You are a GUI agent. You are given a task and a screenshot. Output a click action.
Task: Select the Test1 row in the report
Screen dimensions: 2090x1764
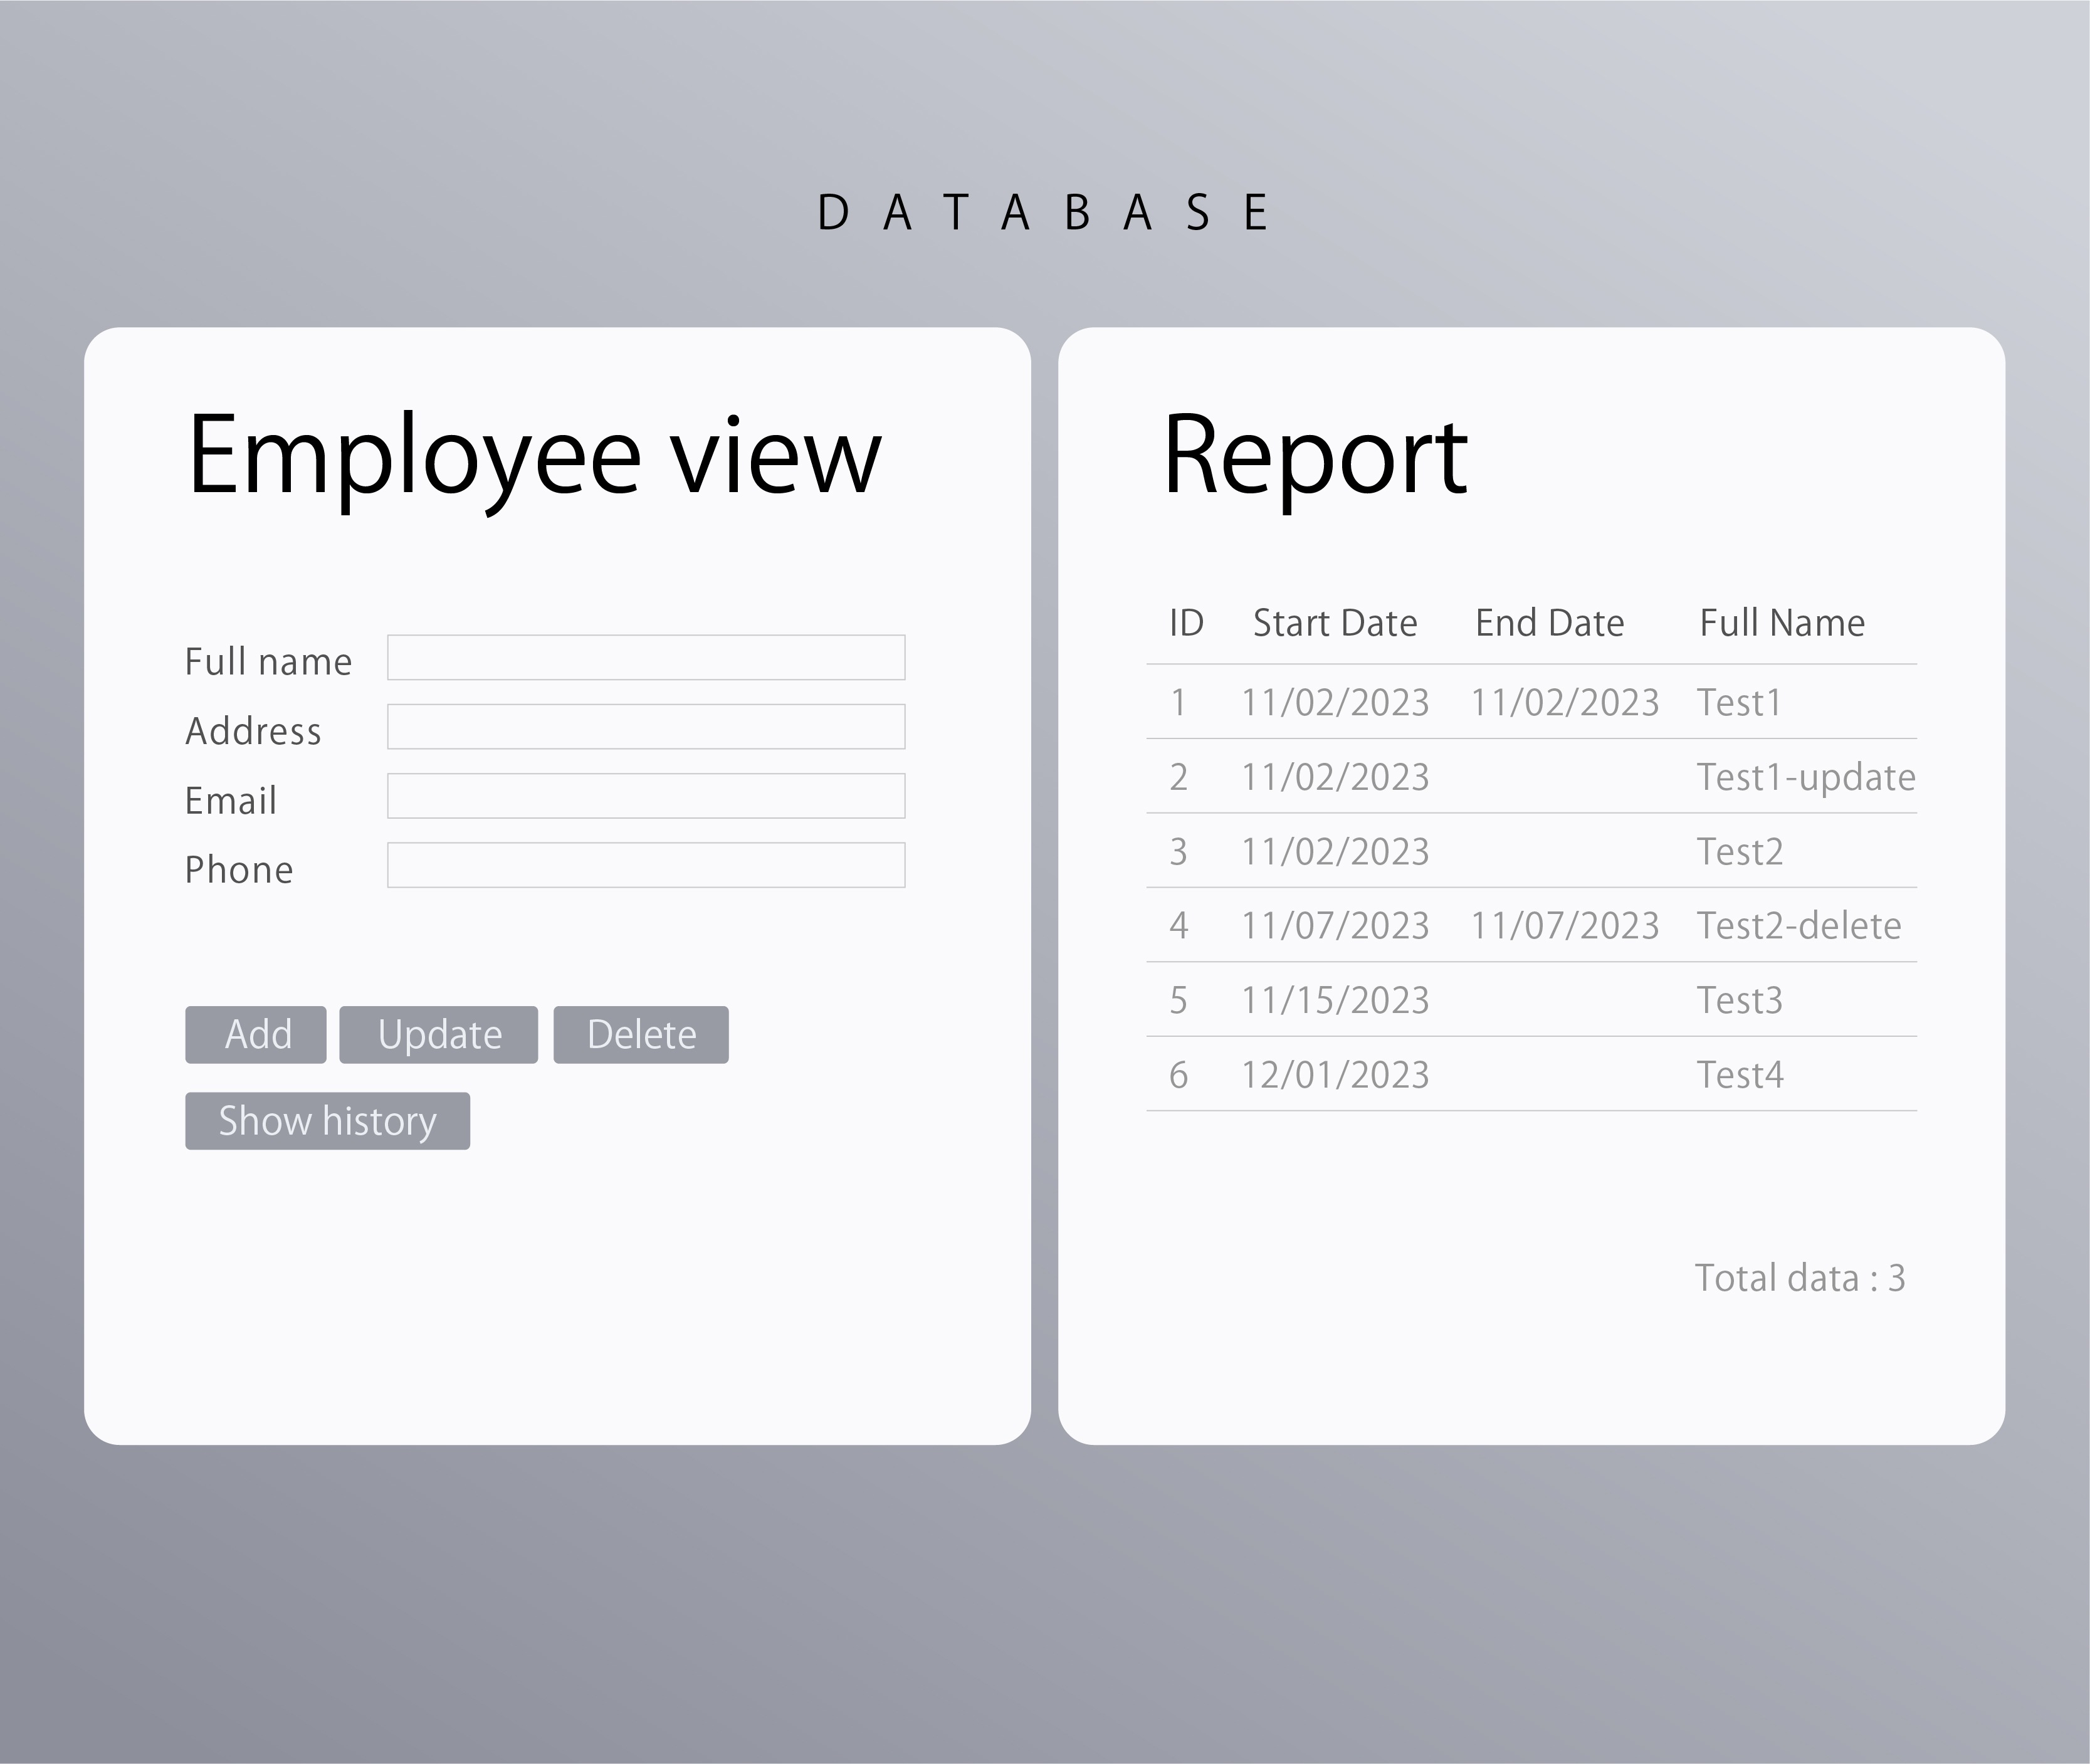[x=1531, y=703]
